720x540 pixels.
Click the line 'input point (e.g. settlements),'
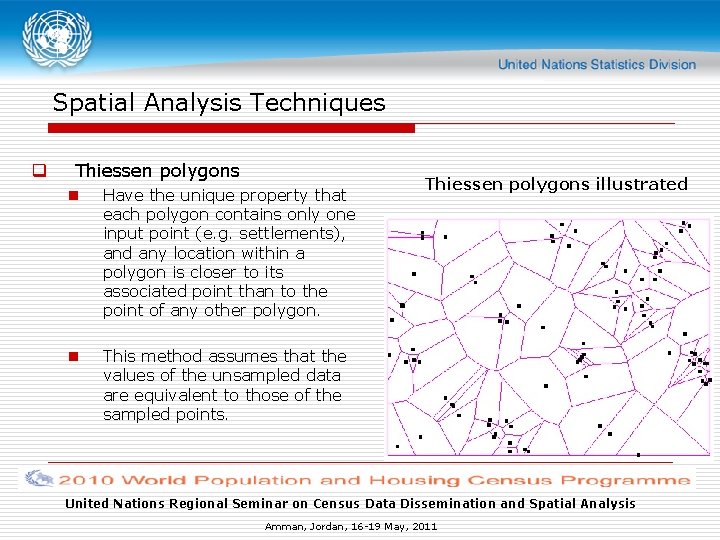click(x=224, y=234)
